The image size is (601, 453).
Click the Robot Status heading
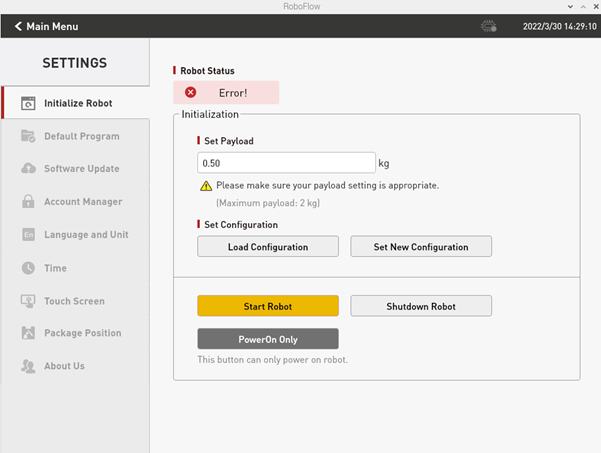[x=207, y=71]
